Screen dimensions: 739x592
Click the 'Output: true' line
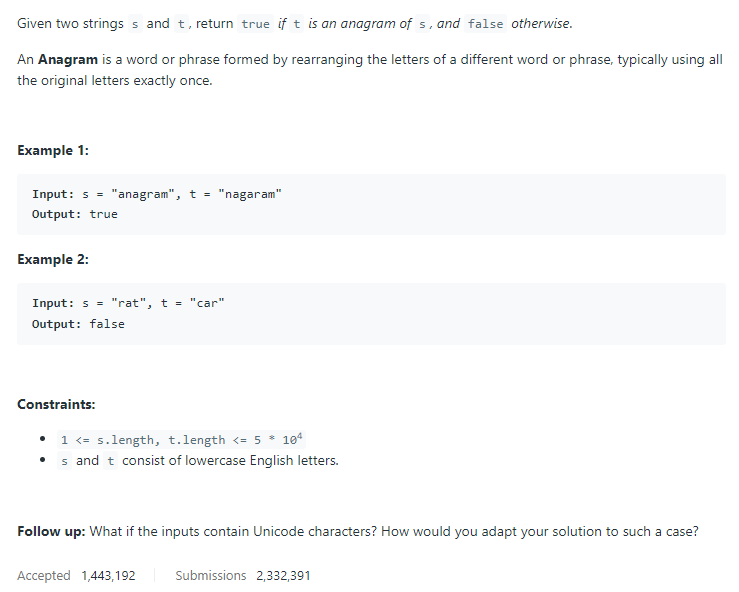pyautogui.click(x=74, y=214)
